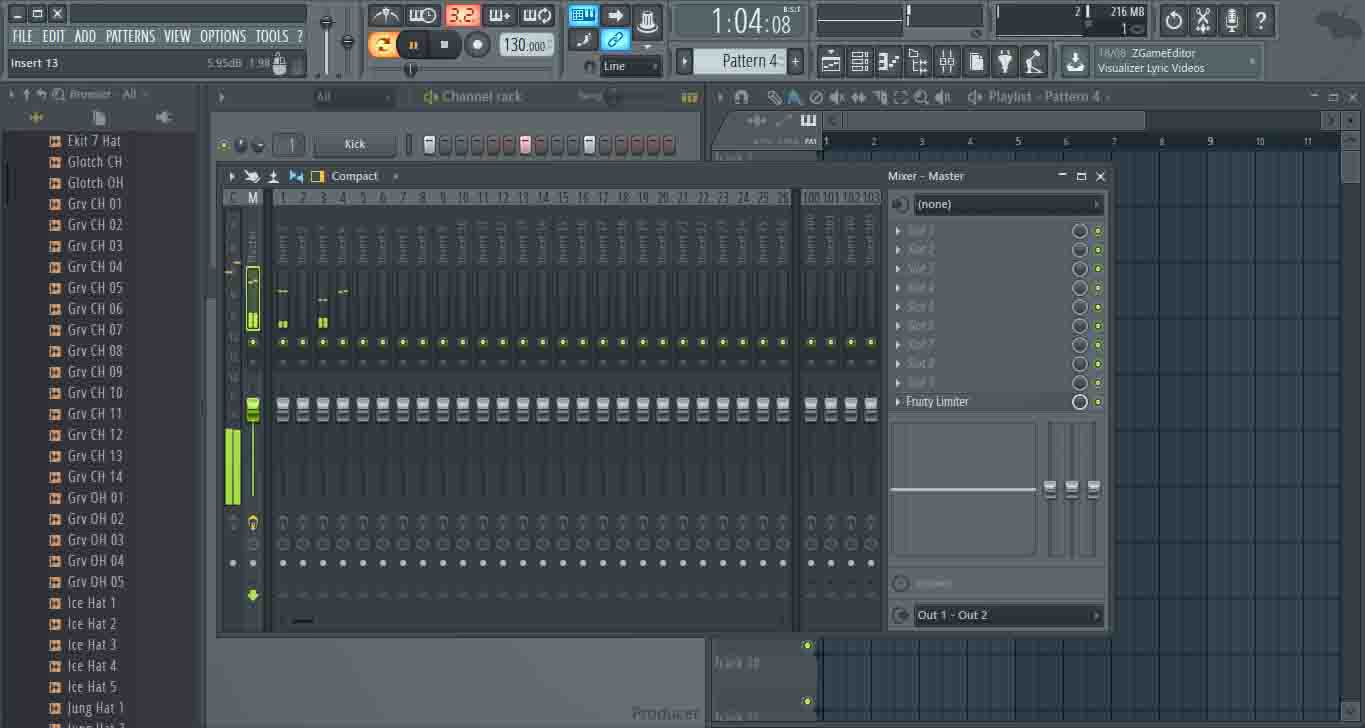Open the VIEW menu
The image size is (1365, 728).
coord(177,36)
